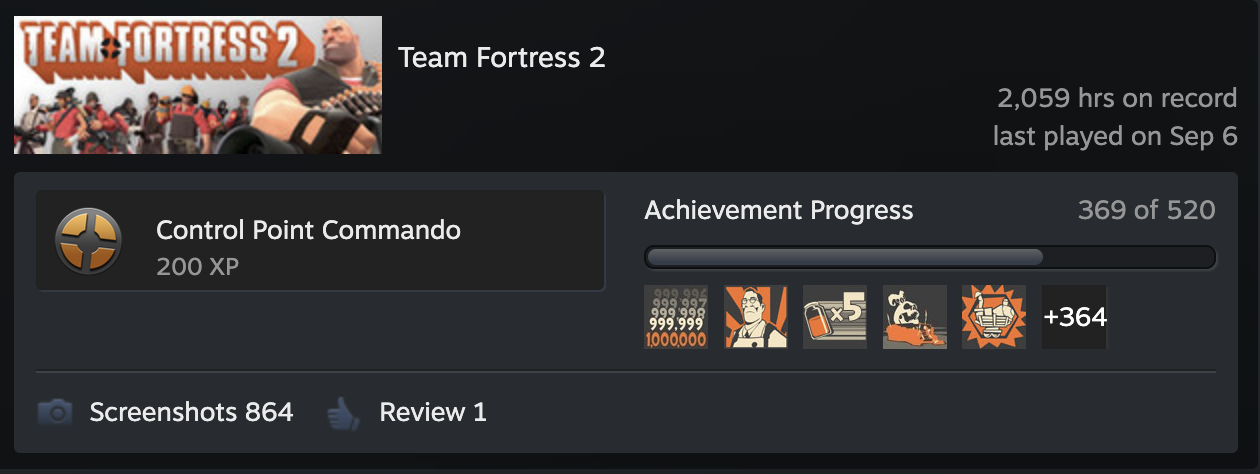
Task: Click the 1,000,000 counter achievement icon
Action: (x=676, y=317)
